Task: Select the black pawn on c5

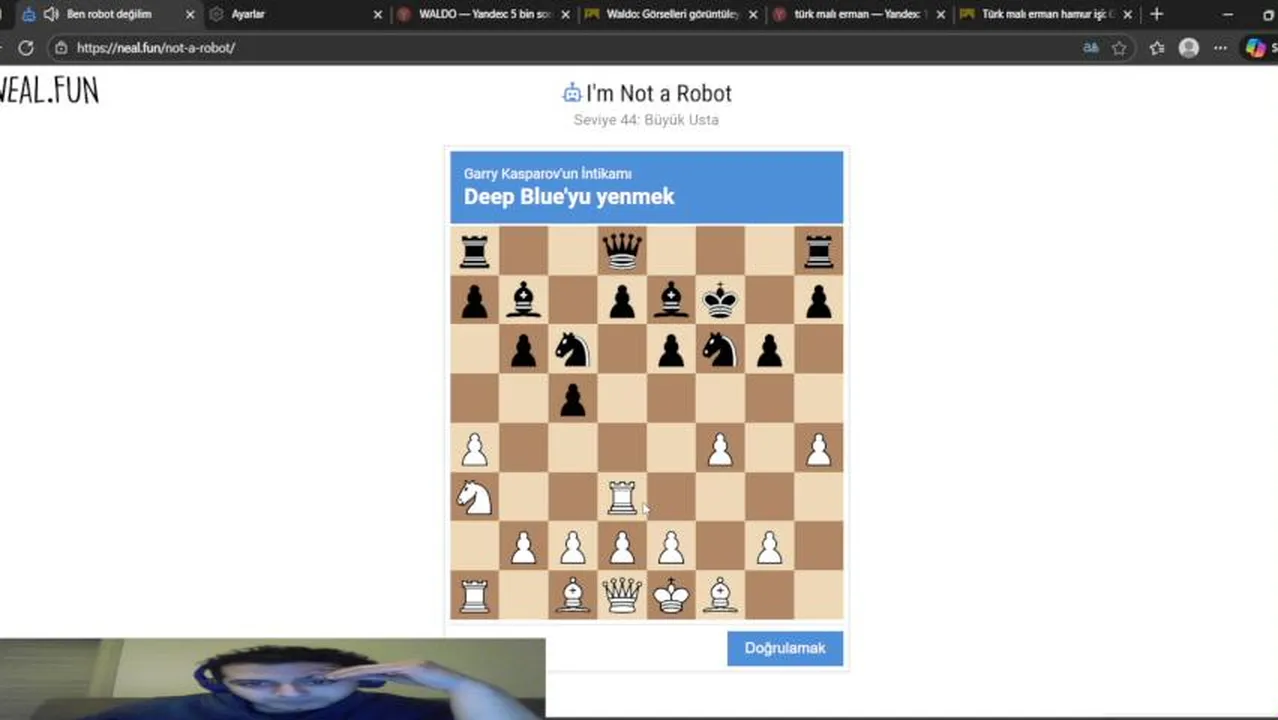Action: (x=573, y=398)
